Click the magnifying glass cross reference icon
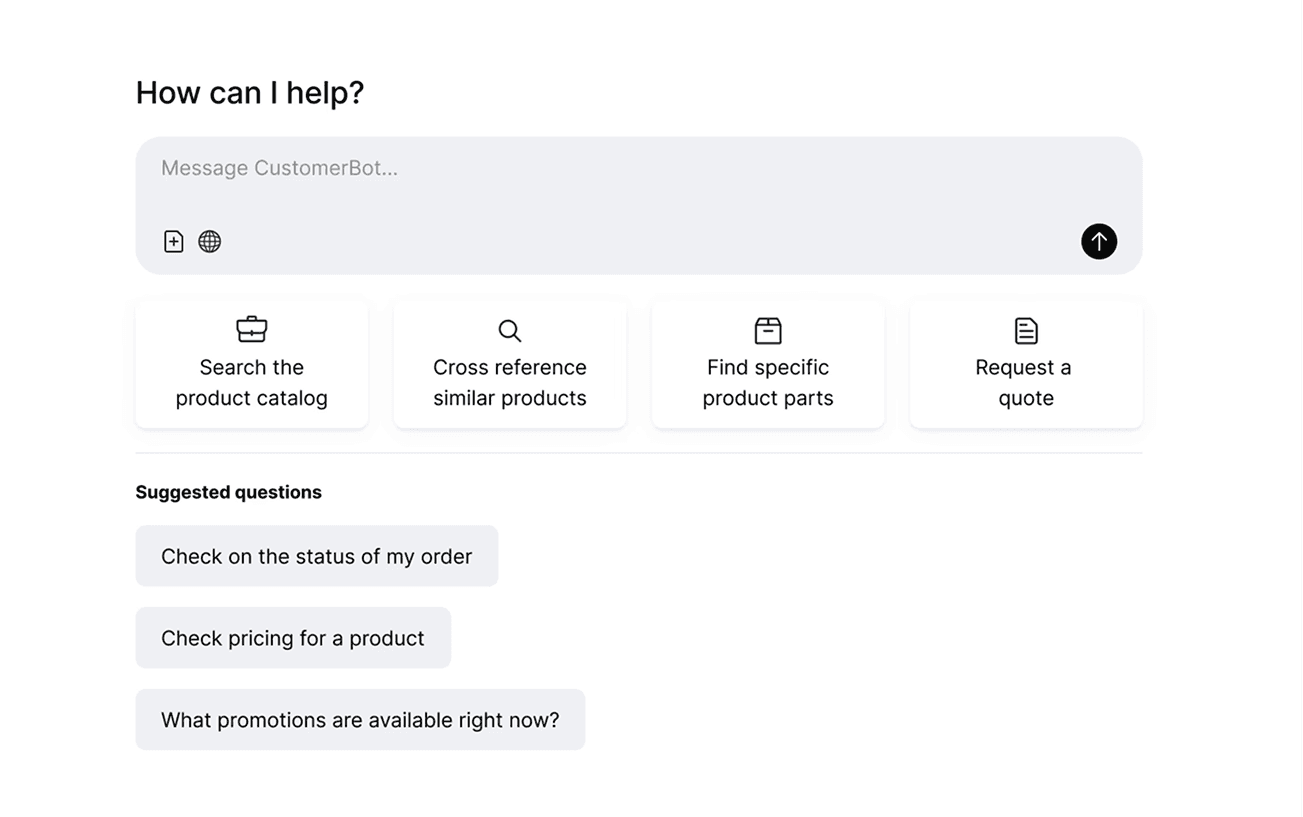The image size is (1303, 817). (x=509, y=330)
